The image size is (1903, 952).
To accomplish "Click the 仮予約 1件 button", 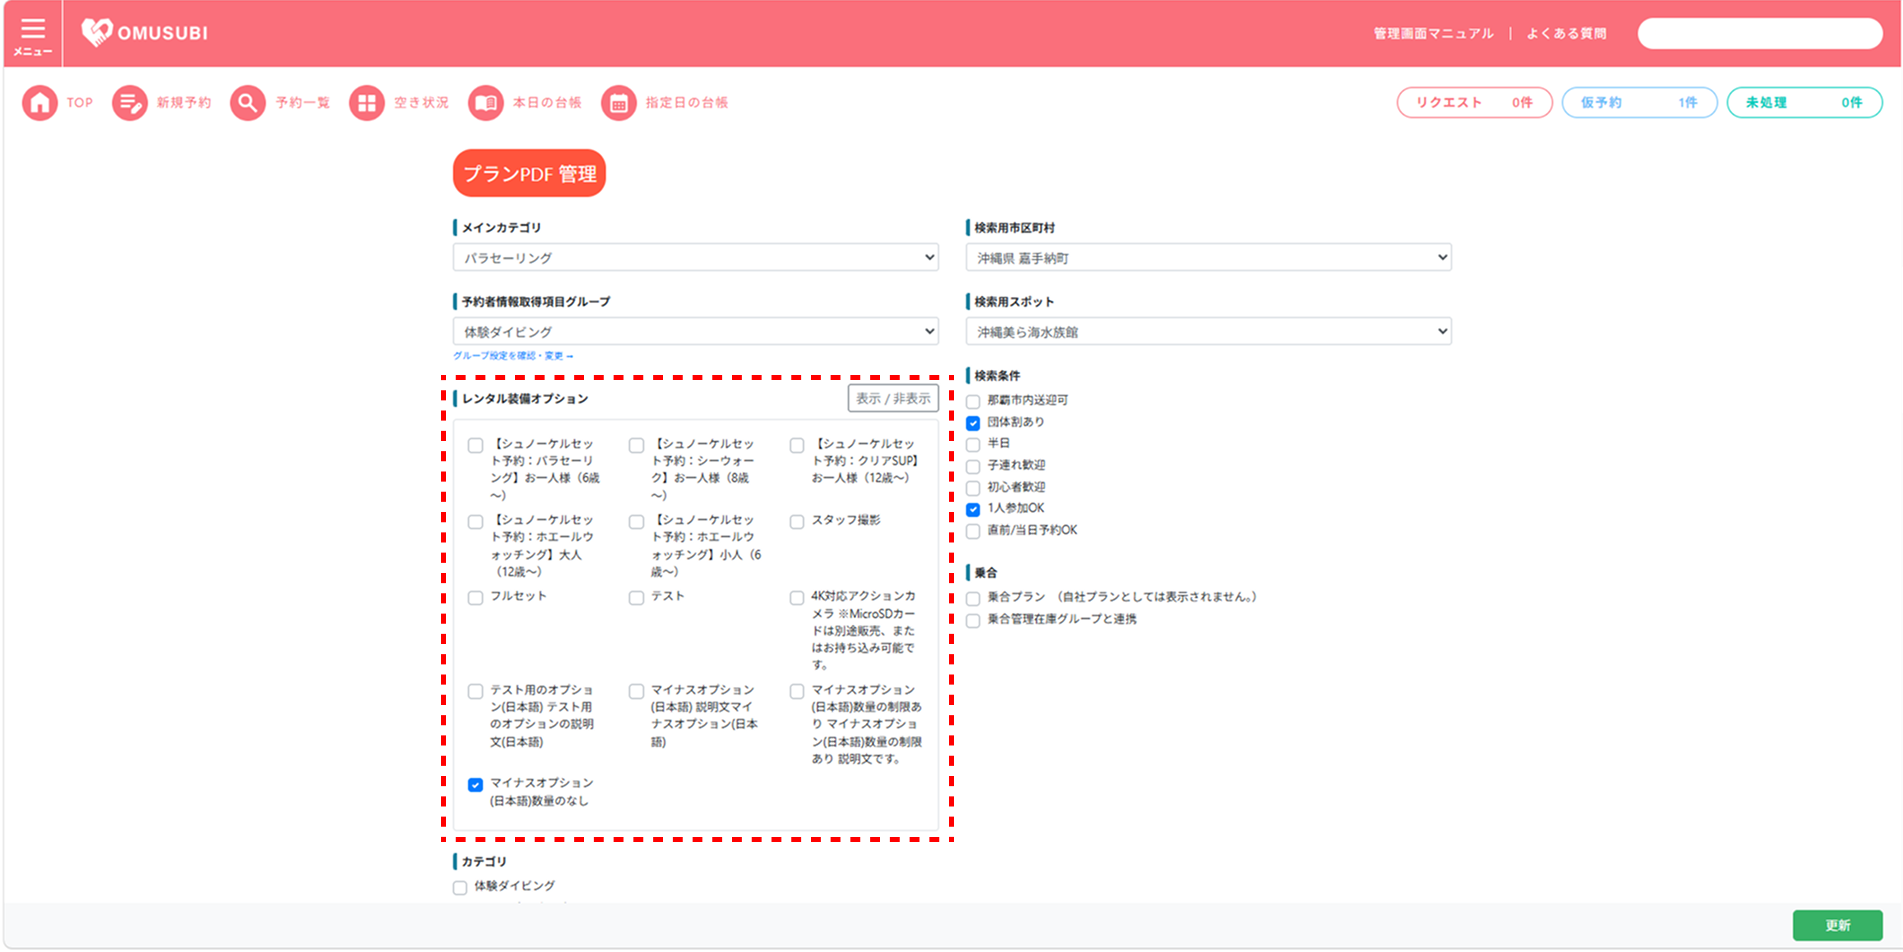I will (1639, 103).
